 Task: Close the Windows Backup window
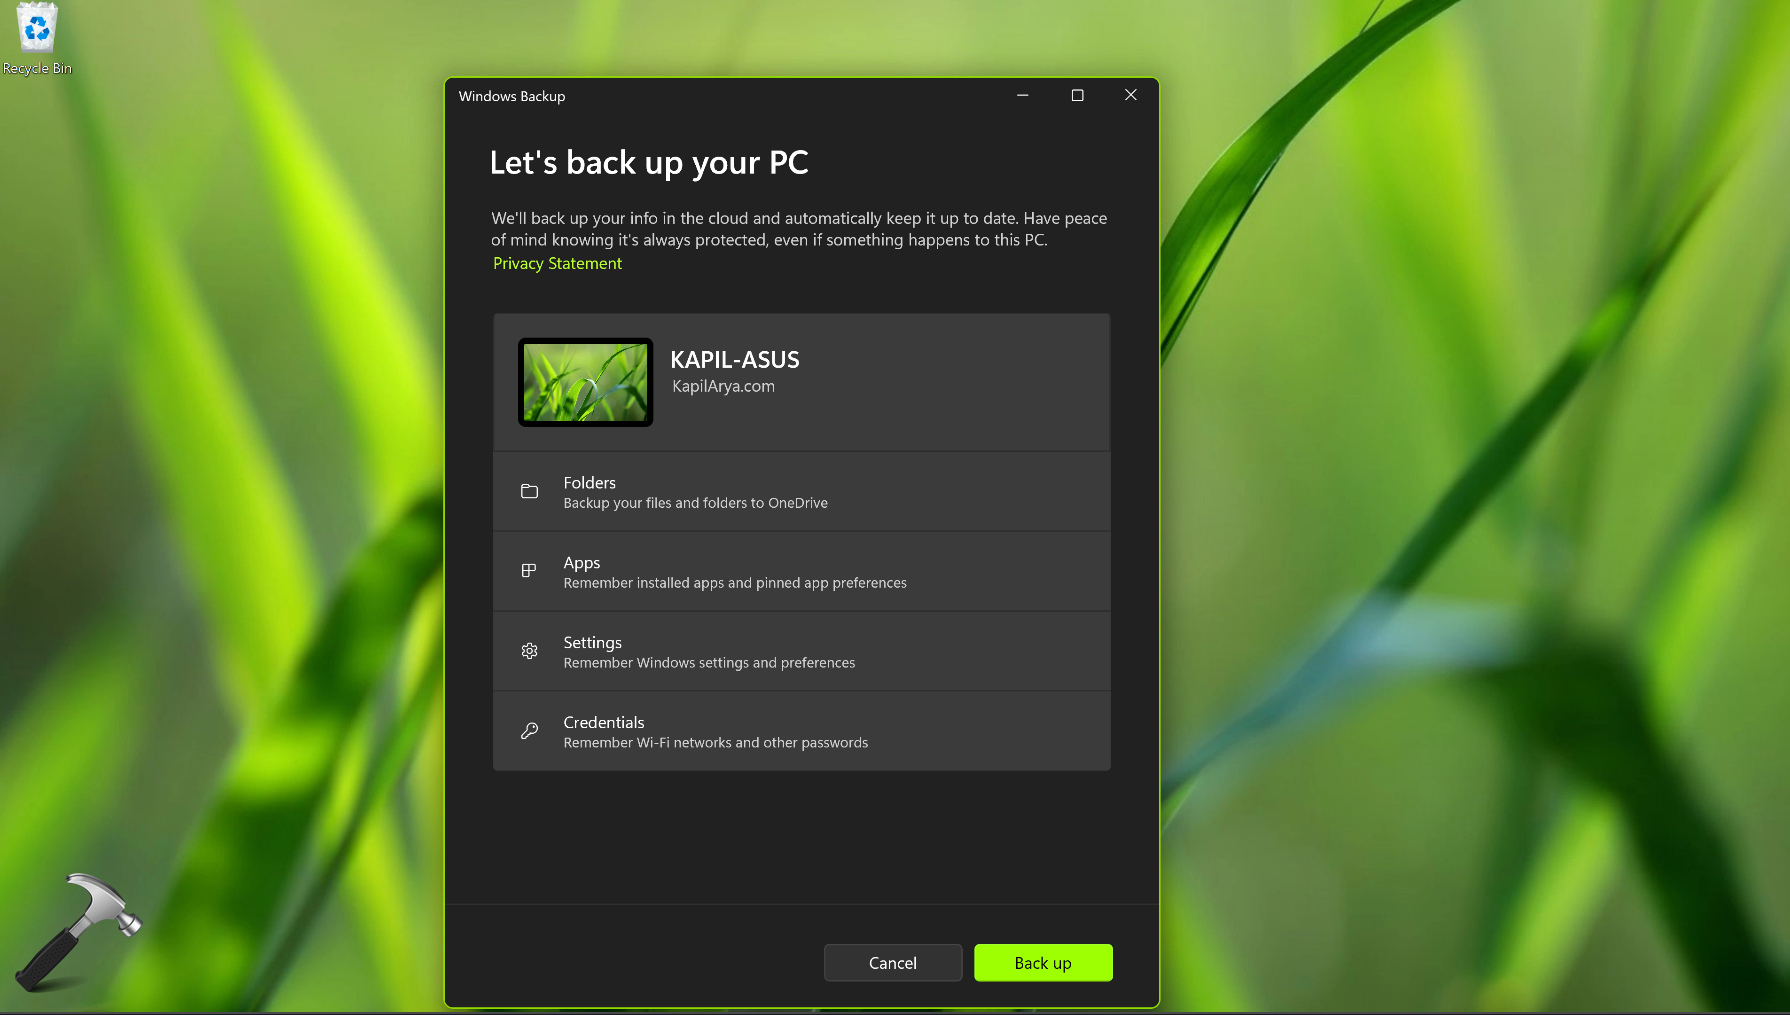(1131, 95)
